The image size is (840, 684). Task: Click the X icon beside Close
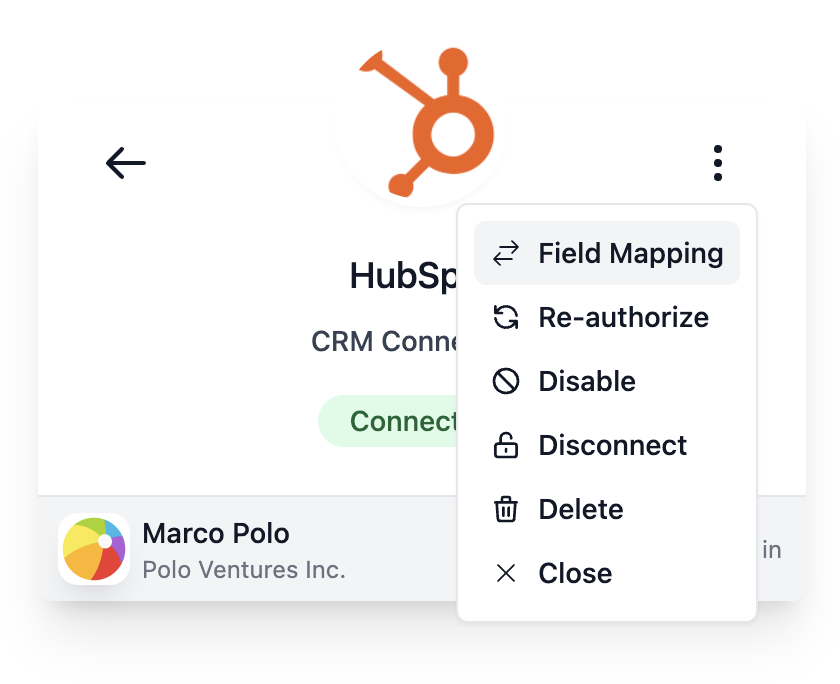pyautogui.click(x=506, y=573)
